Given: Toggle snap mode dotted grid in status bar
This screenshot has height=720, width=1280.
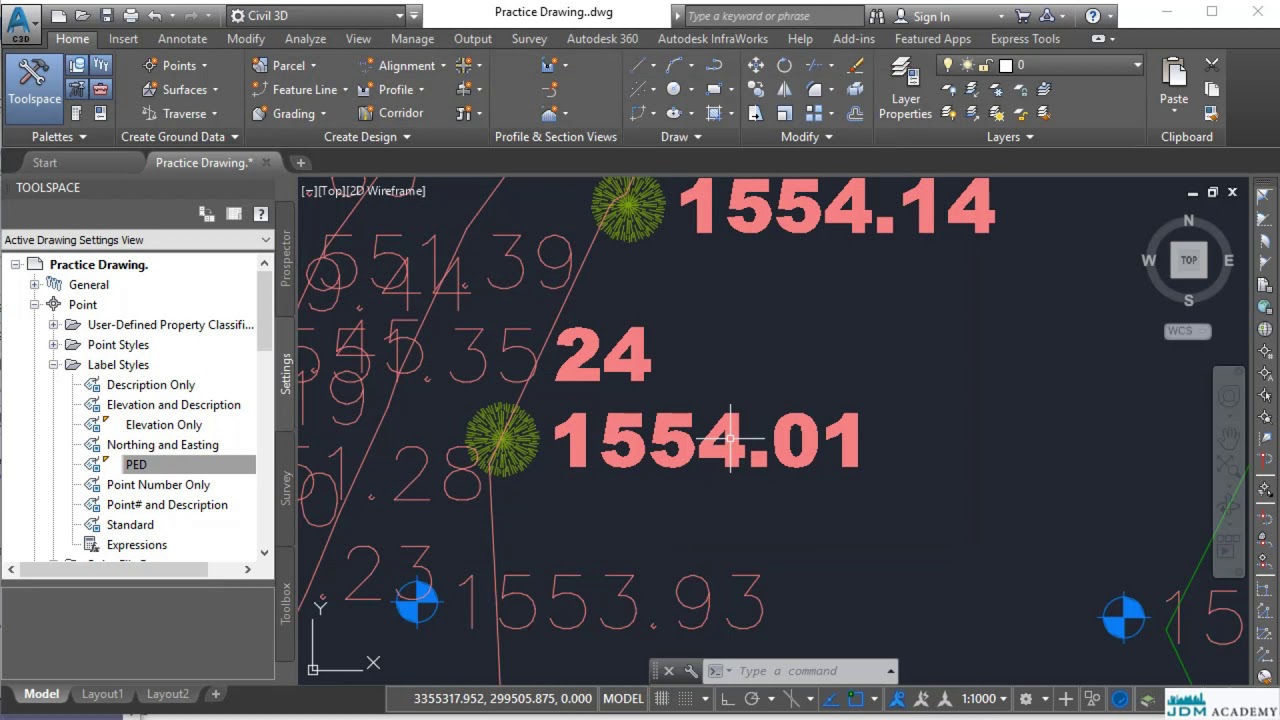Looking at the screenshot, I should coord(687,699).
